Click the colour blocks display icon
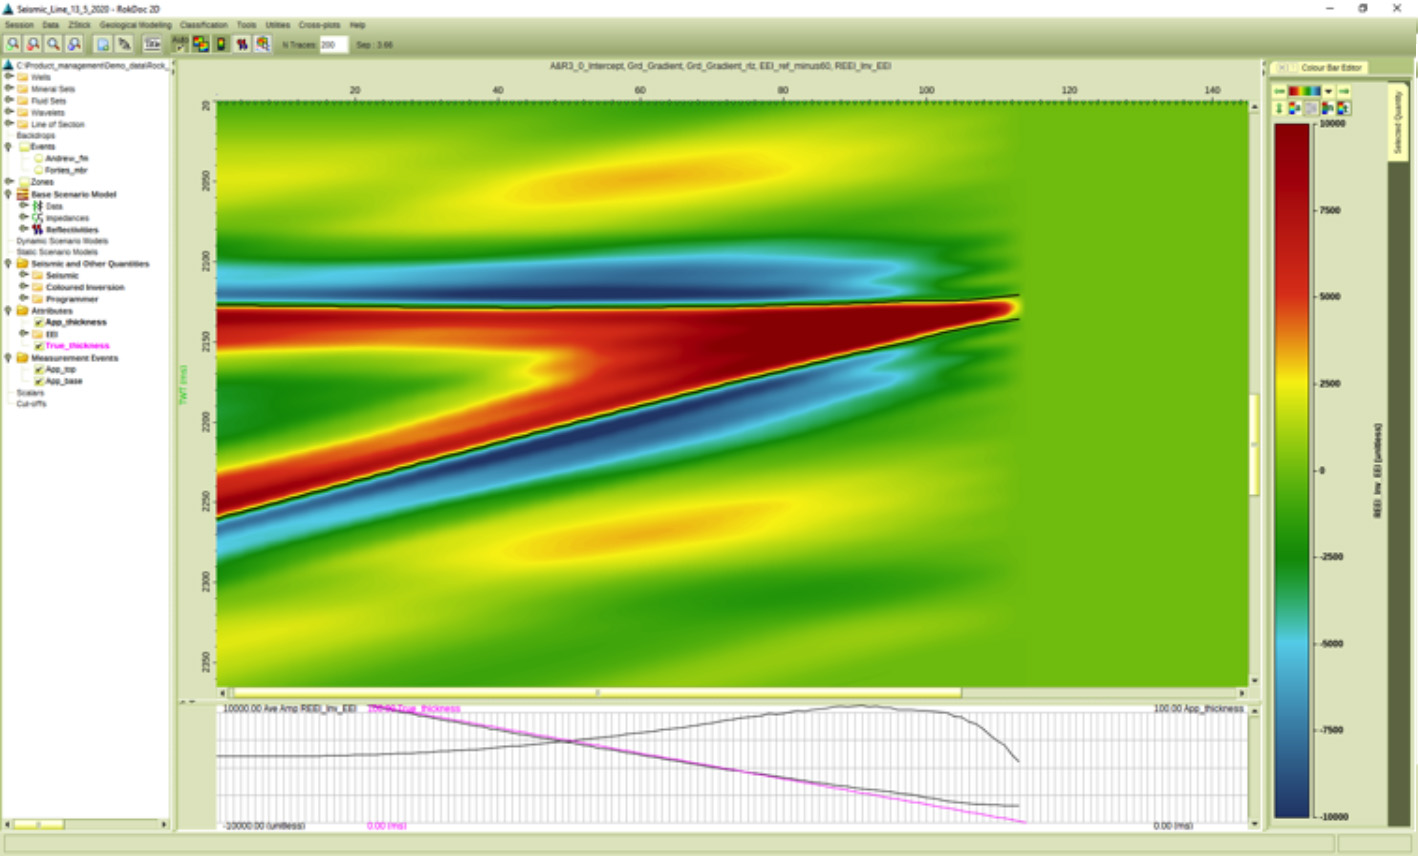The width and height of the screenshot is (1418, 856). pyautogui.click(x=201, y=44)
